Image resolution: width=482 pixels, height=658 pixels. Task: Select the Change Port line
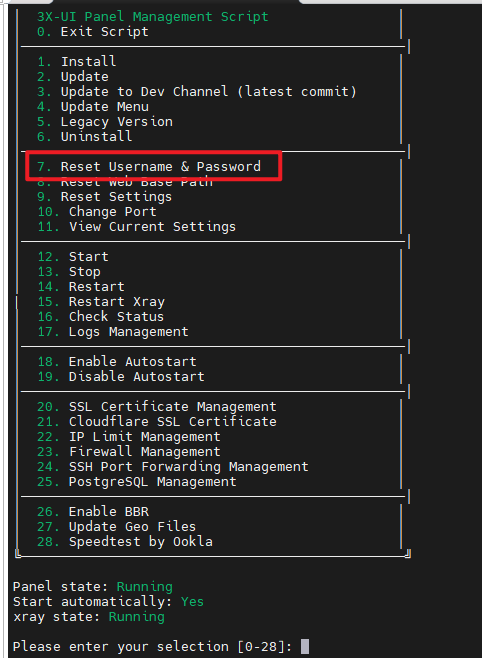pos(97,212)
